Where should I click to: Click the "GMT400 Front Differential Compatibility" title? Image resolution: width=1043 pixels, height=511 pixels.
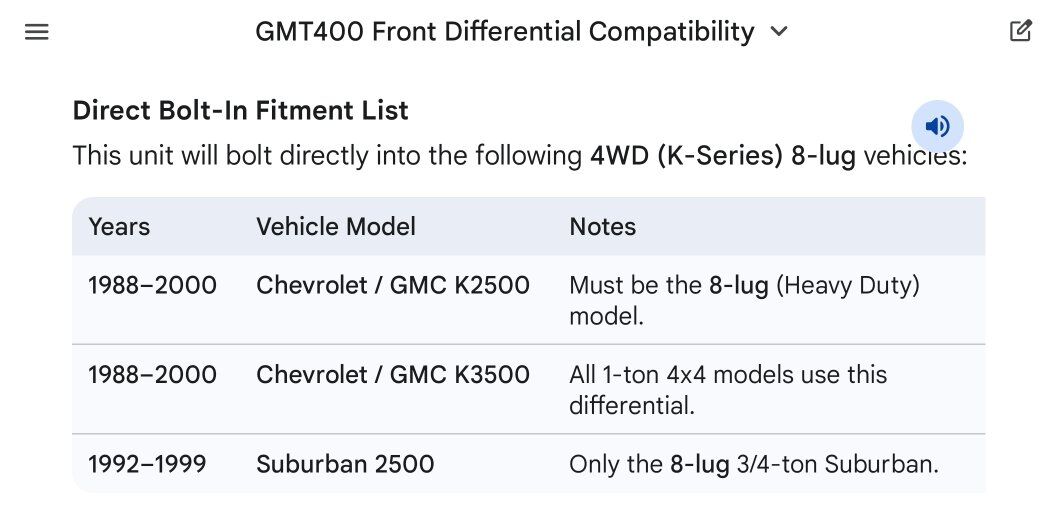click(504, 32)
